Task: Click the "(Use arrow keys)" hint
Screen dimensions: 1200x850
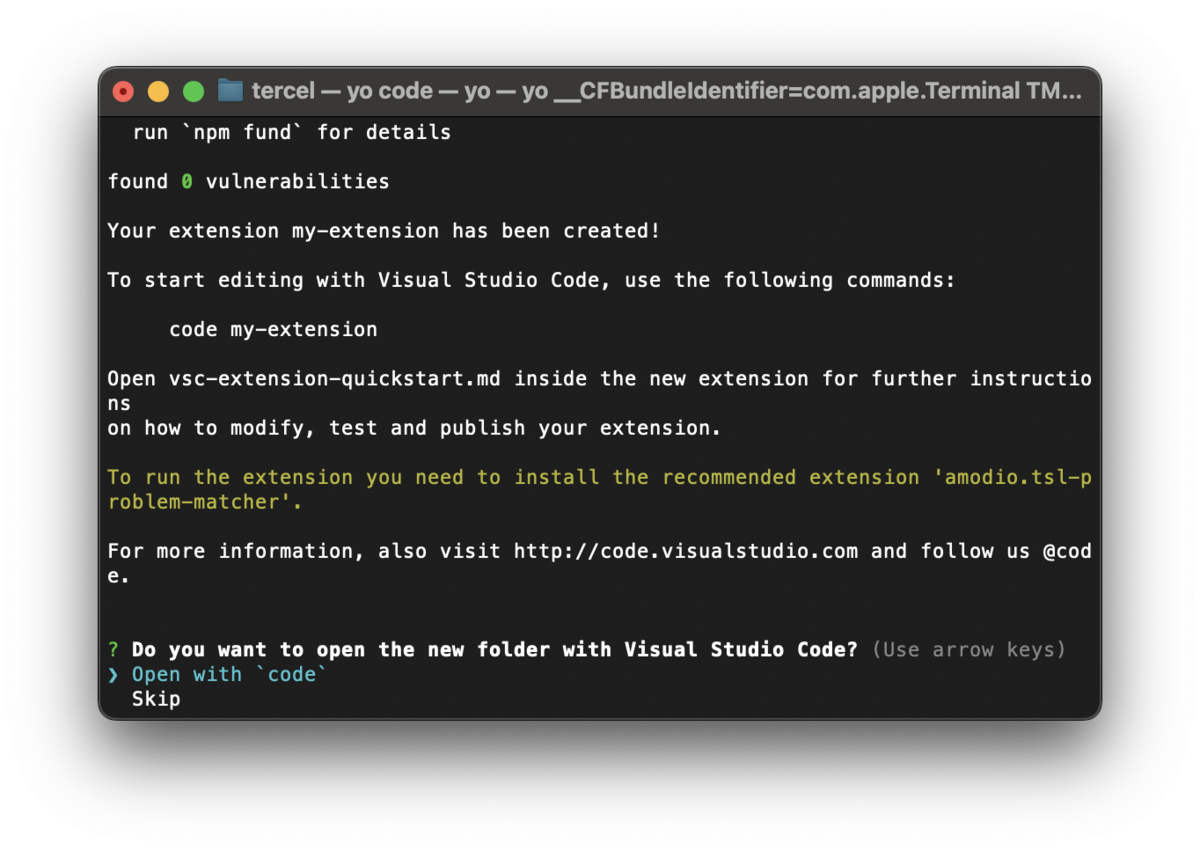Action: 969,650
